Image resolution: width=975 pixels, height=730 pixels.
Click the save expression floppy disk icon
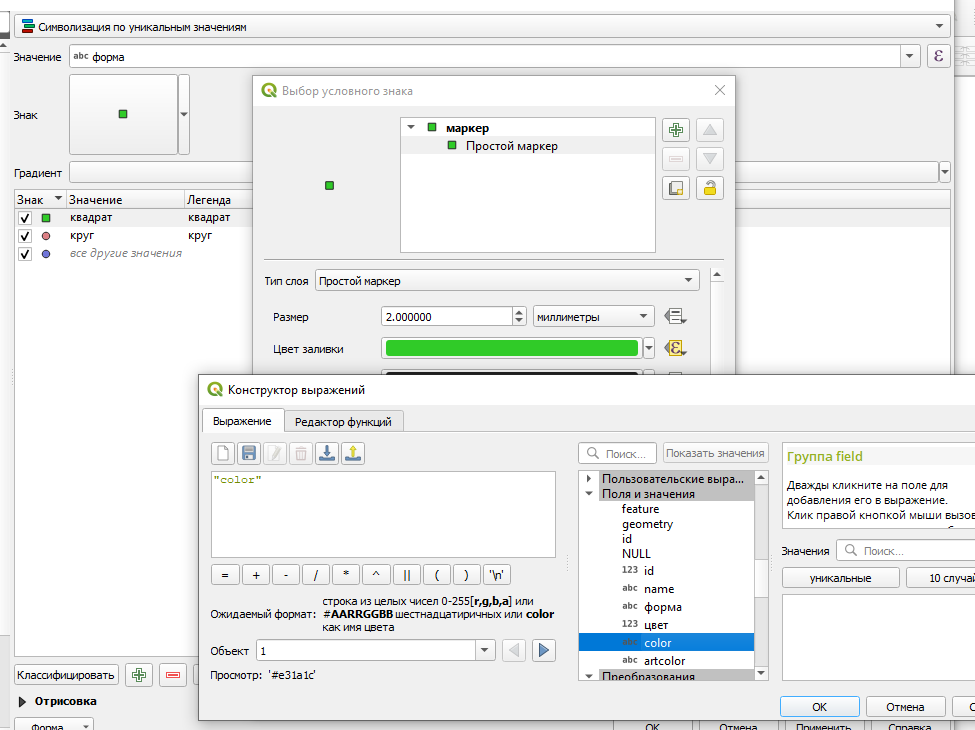tap(249, 453)
